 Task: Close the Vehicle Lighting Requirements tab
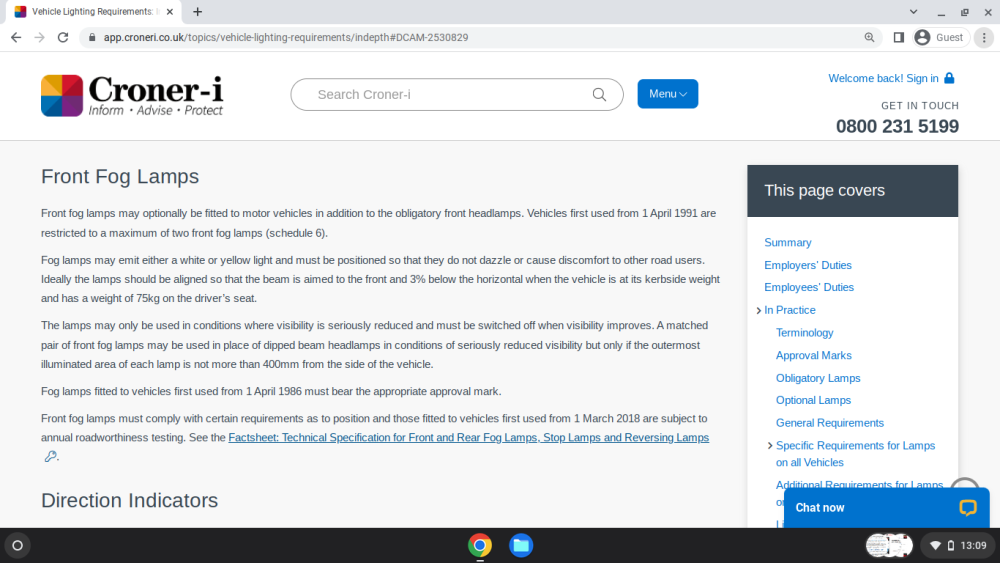(170, 11)
